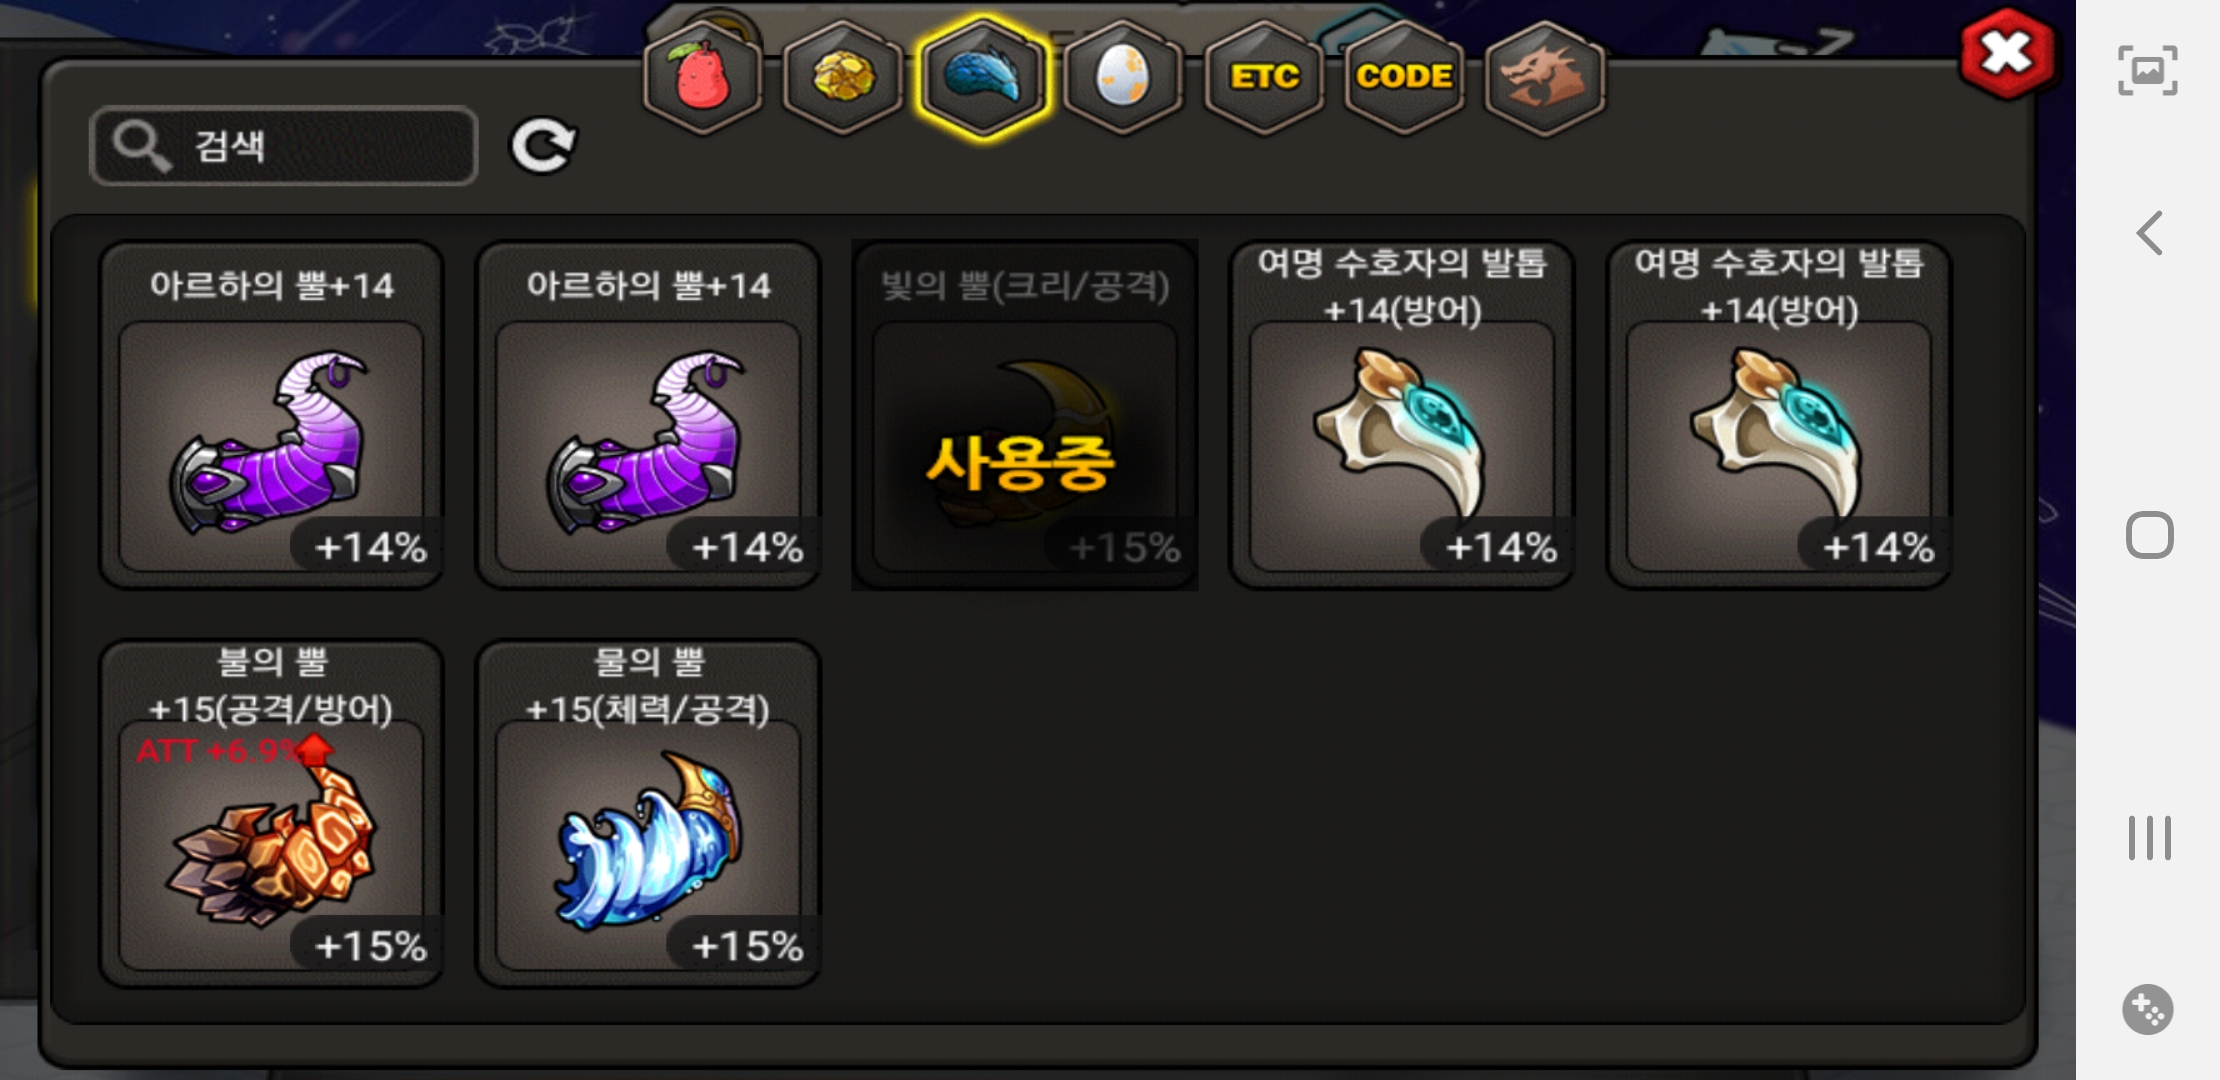Choose the second 여명 수호자의 발톱 claw
Screen dimensions: 2220x1080
(x=1779, y=415)
